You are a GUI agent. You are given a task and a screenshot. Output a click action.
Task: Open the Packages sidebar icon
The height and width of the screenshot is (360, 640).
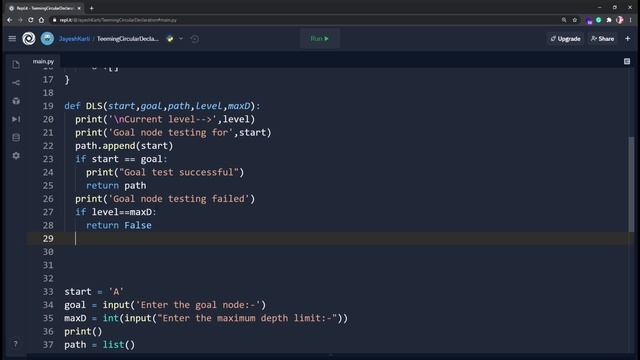point(16,101)
